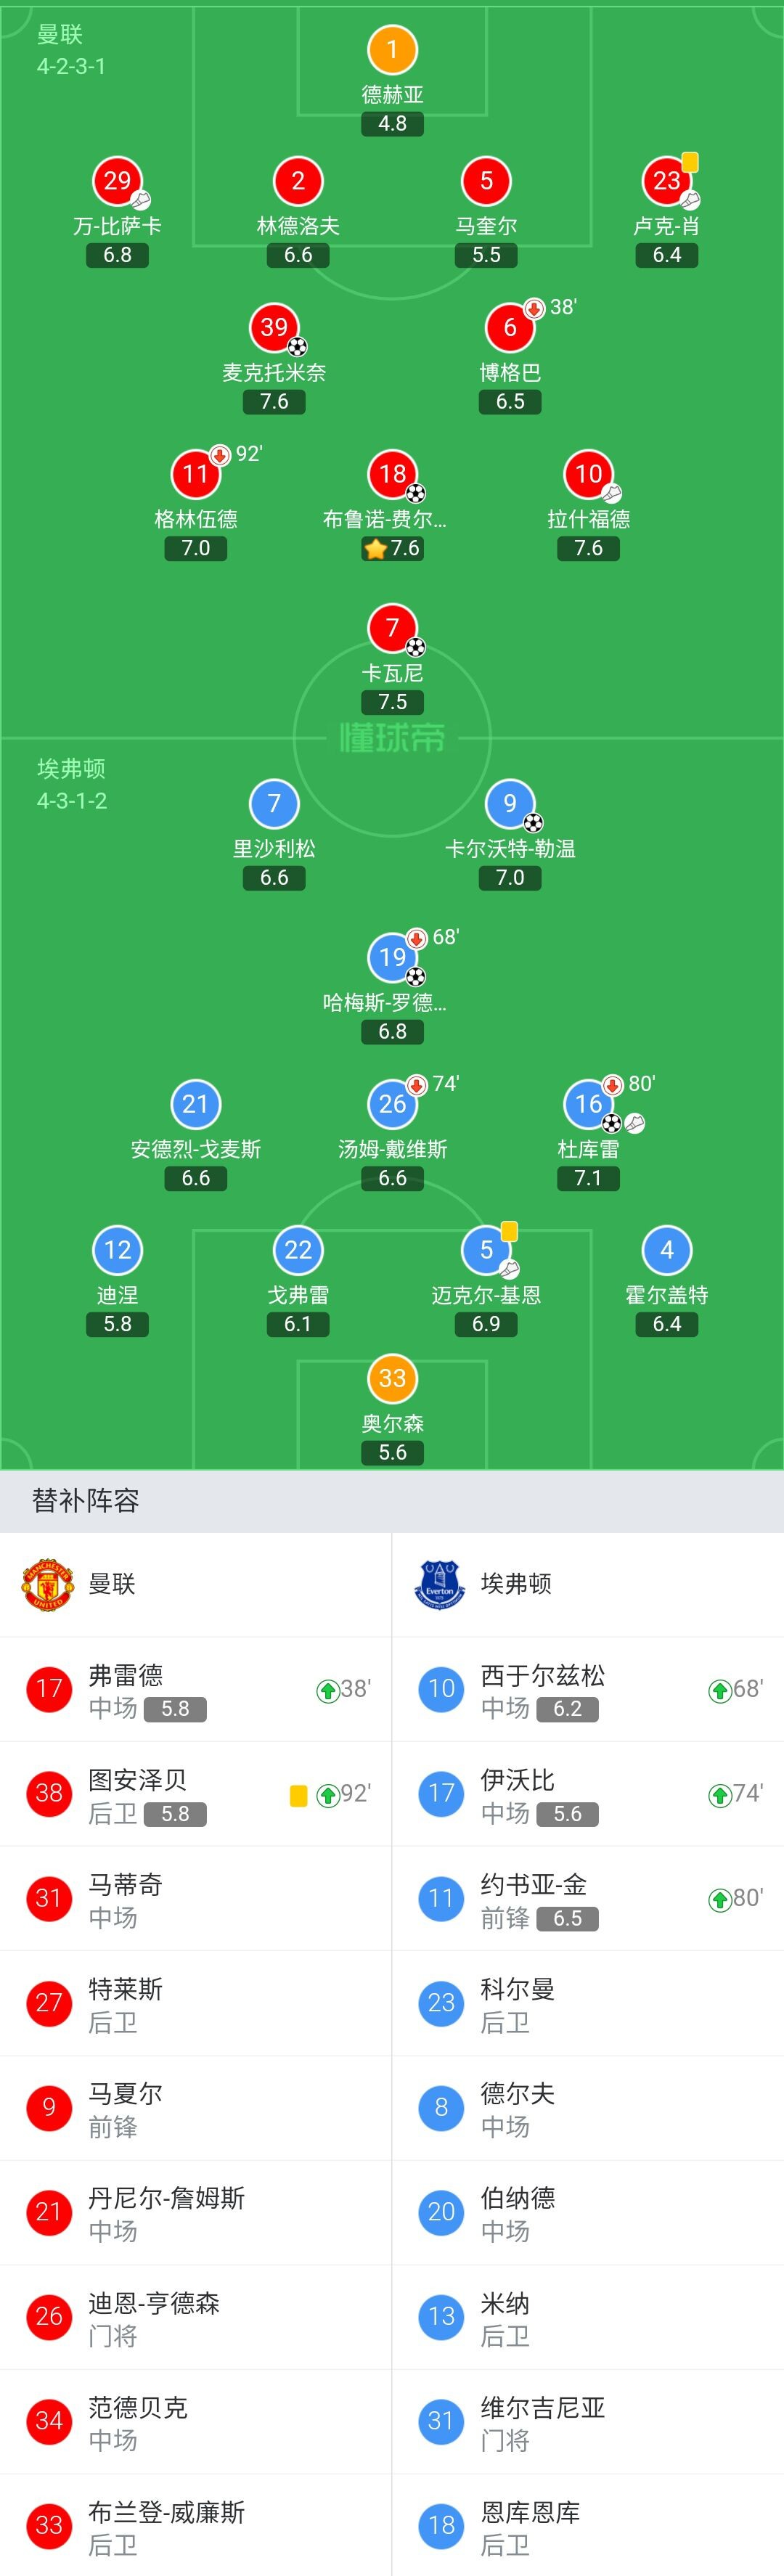Screen dimensions: 784x2576
Task: Open Olsen's number 33 goalkeeper icon
Action: coord(392,1378)
